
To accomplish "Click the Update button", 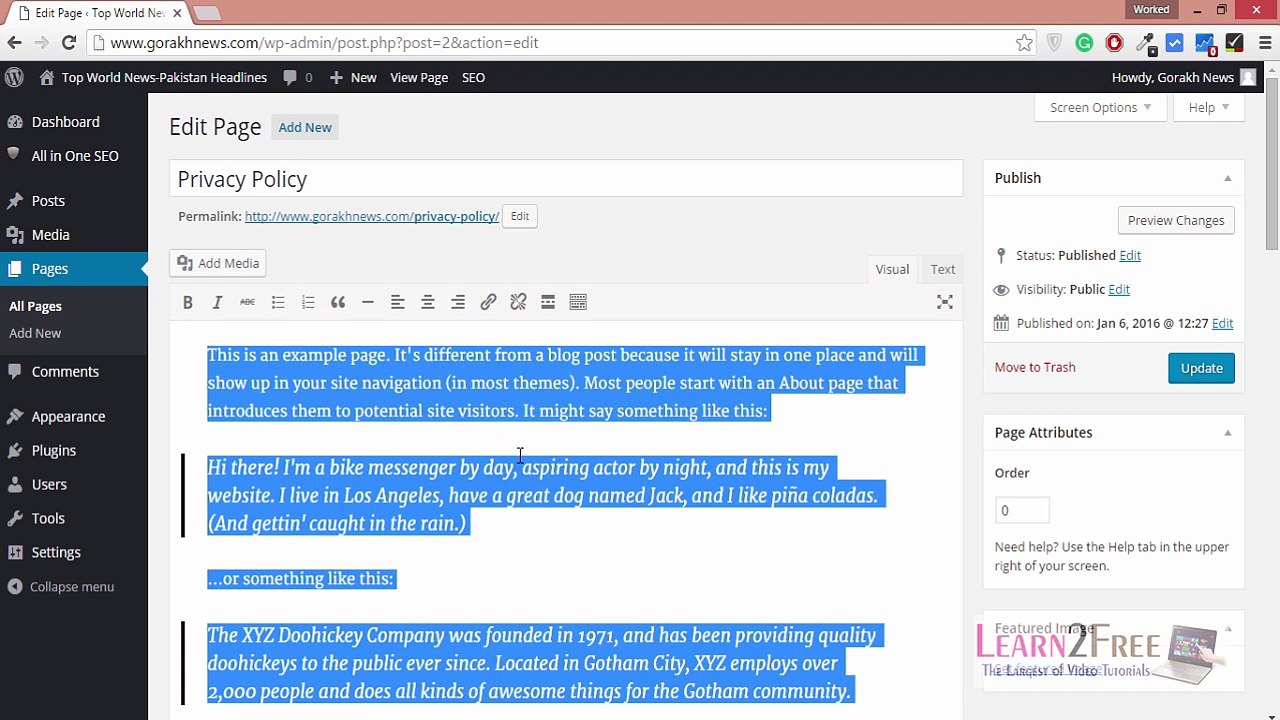I will coord(1201,368).
